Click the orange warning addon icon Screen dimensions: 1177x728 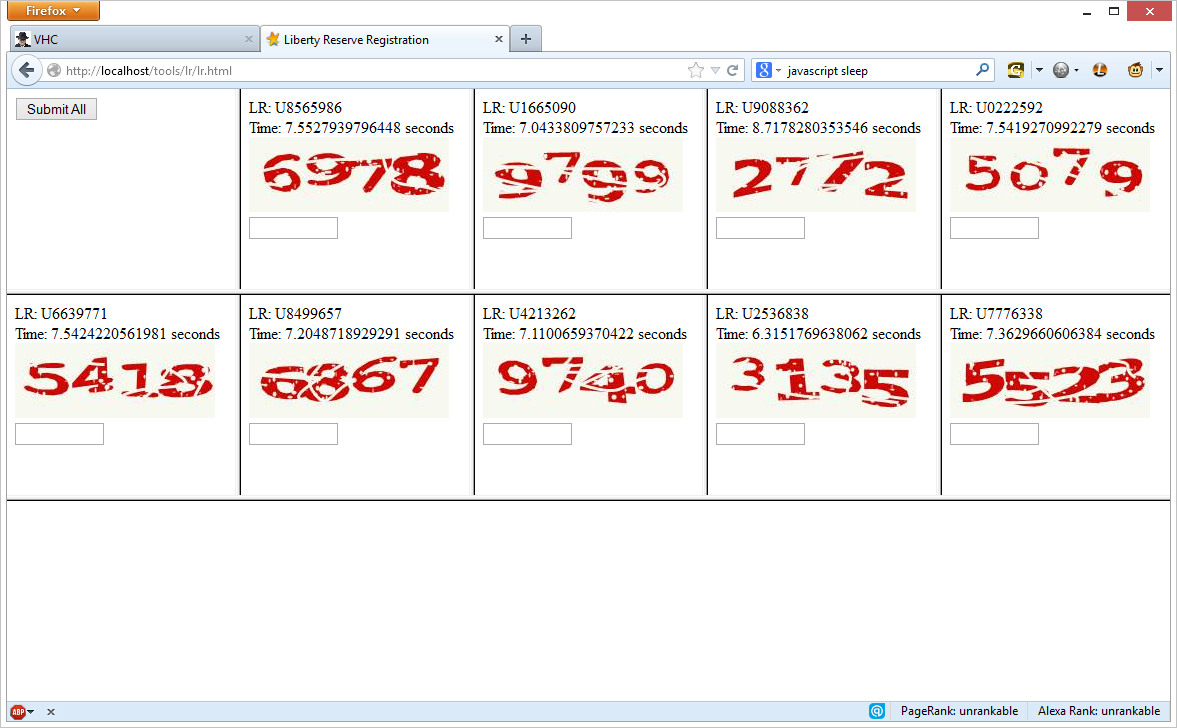1100,70
